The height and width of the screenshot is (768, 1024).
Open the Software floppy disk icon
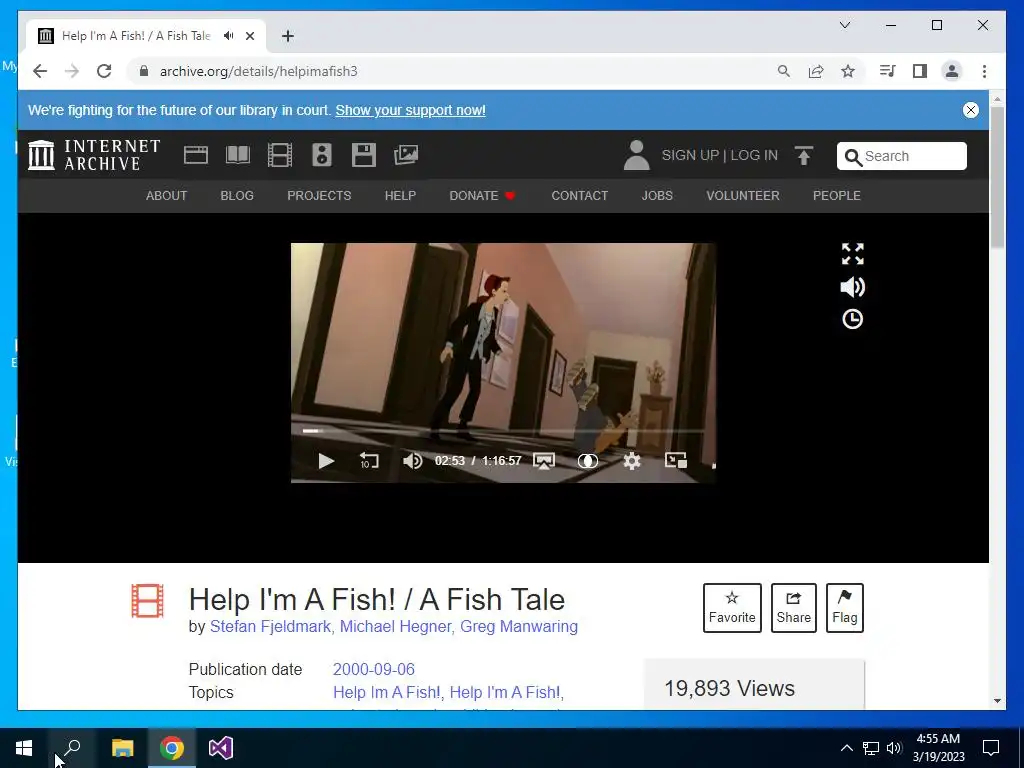tap(364, 155)
